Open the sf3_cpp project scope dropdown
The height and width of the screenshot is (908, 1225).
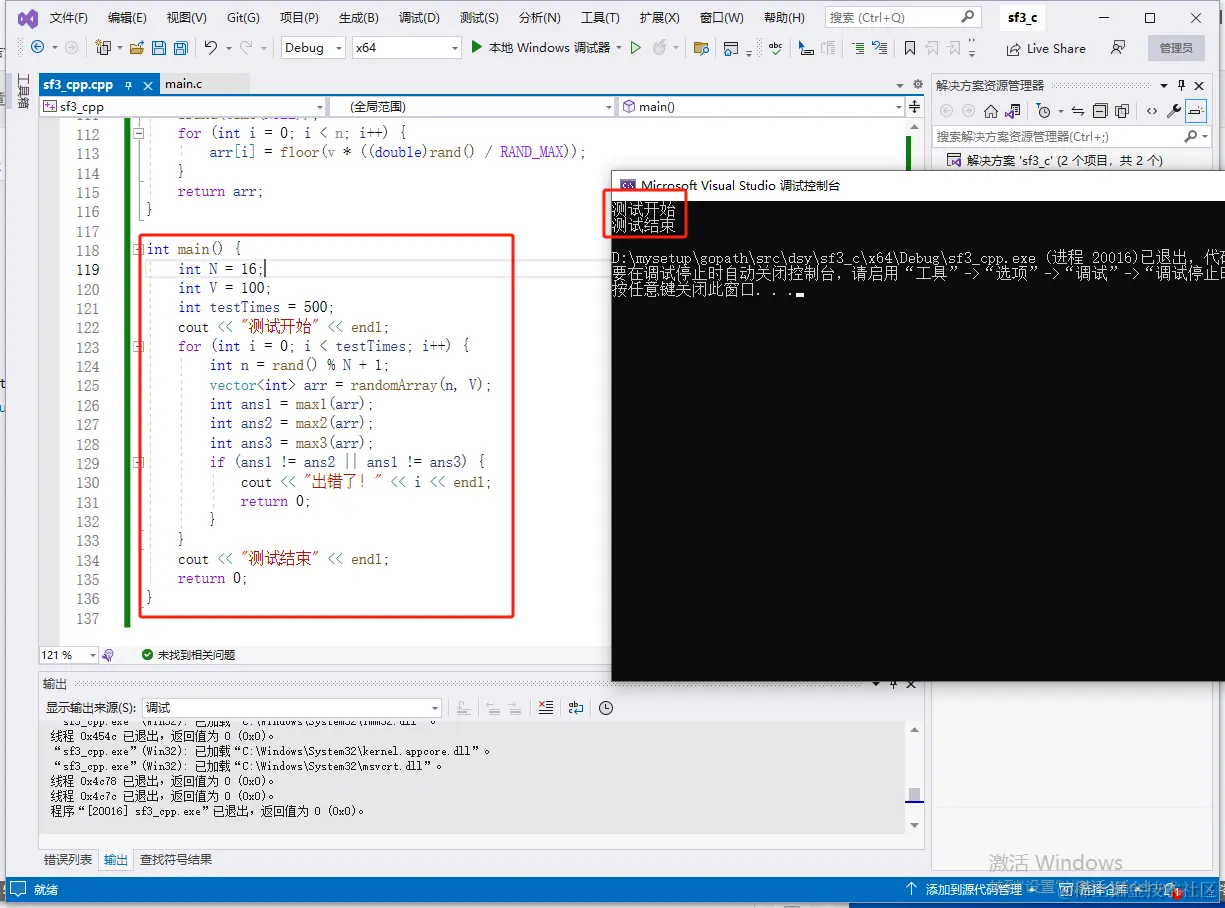tap(182, 106)
